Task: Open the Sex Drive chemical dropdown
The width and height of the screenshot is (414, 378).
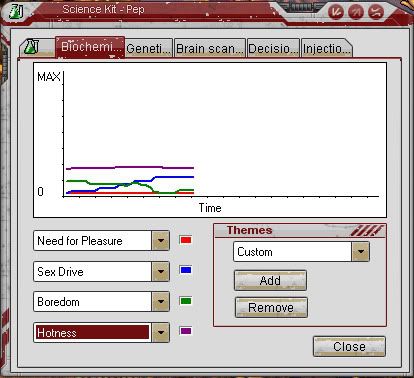Action: [x=161, y=271]
